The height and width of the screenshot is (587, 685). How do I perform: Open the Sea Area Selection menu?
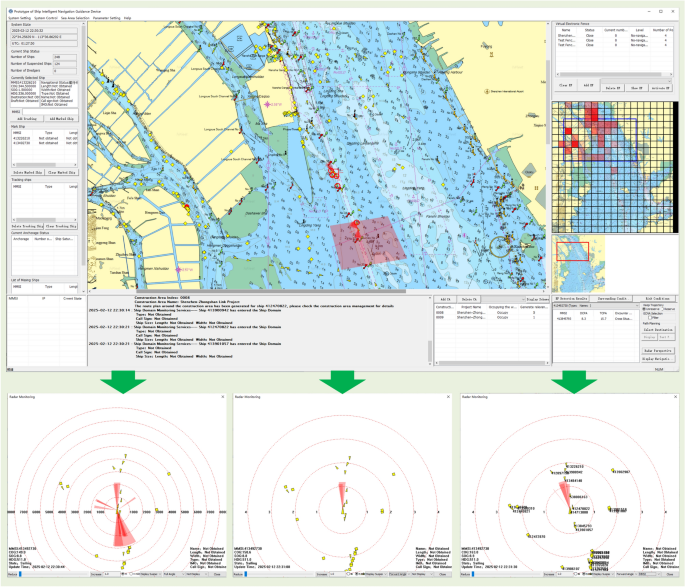coord(76,17)
